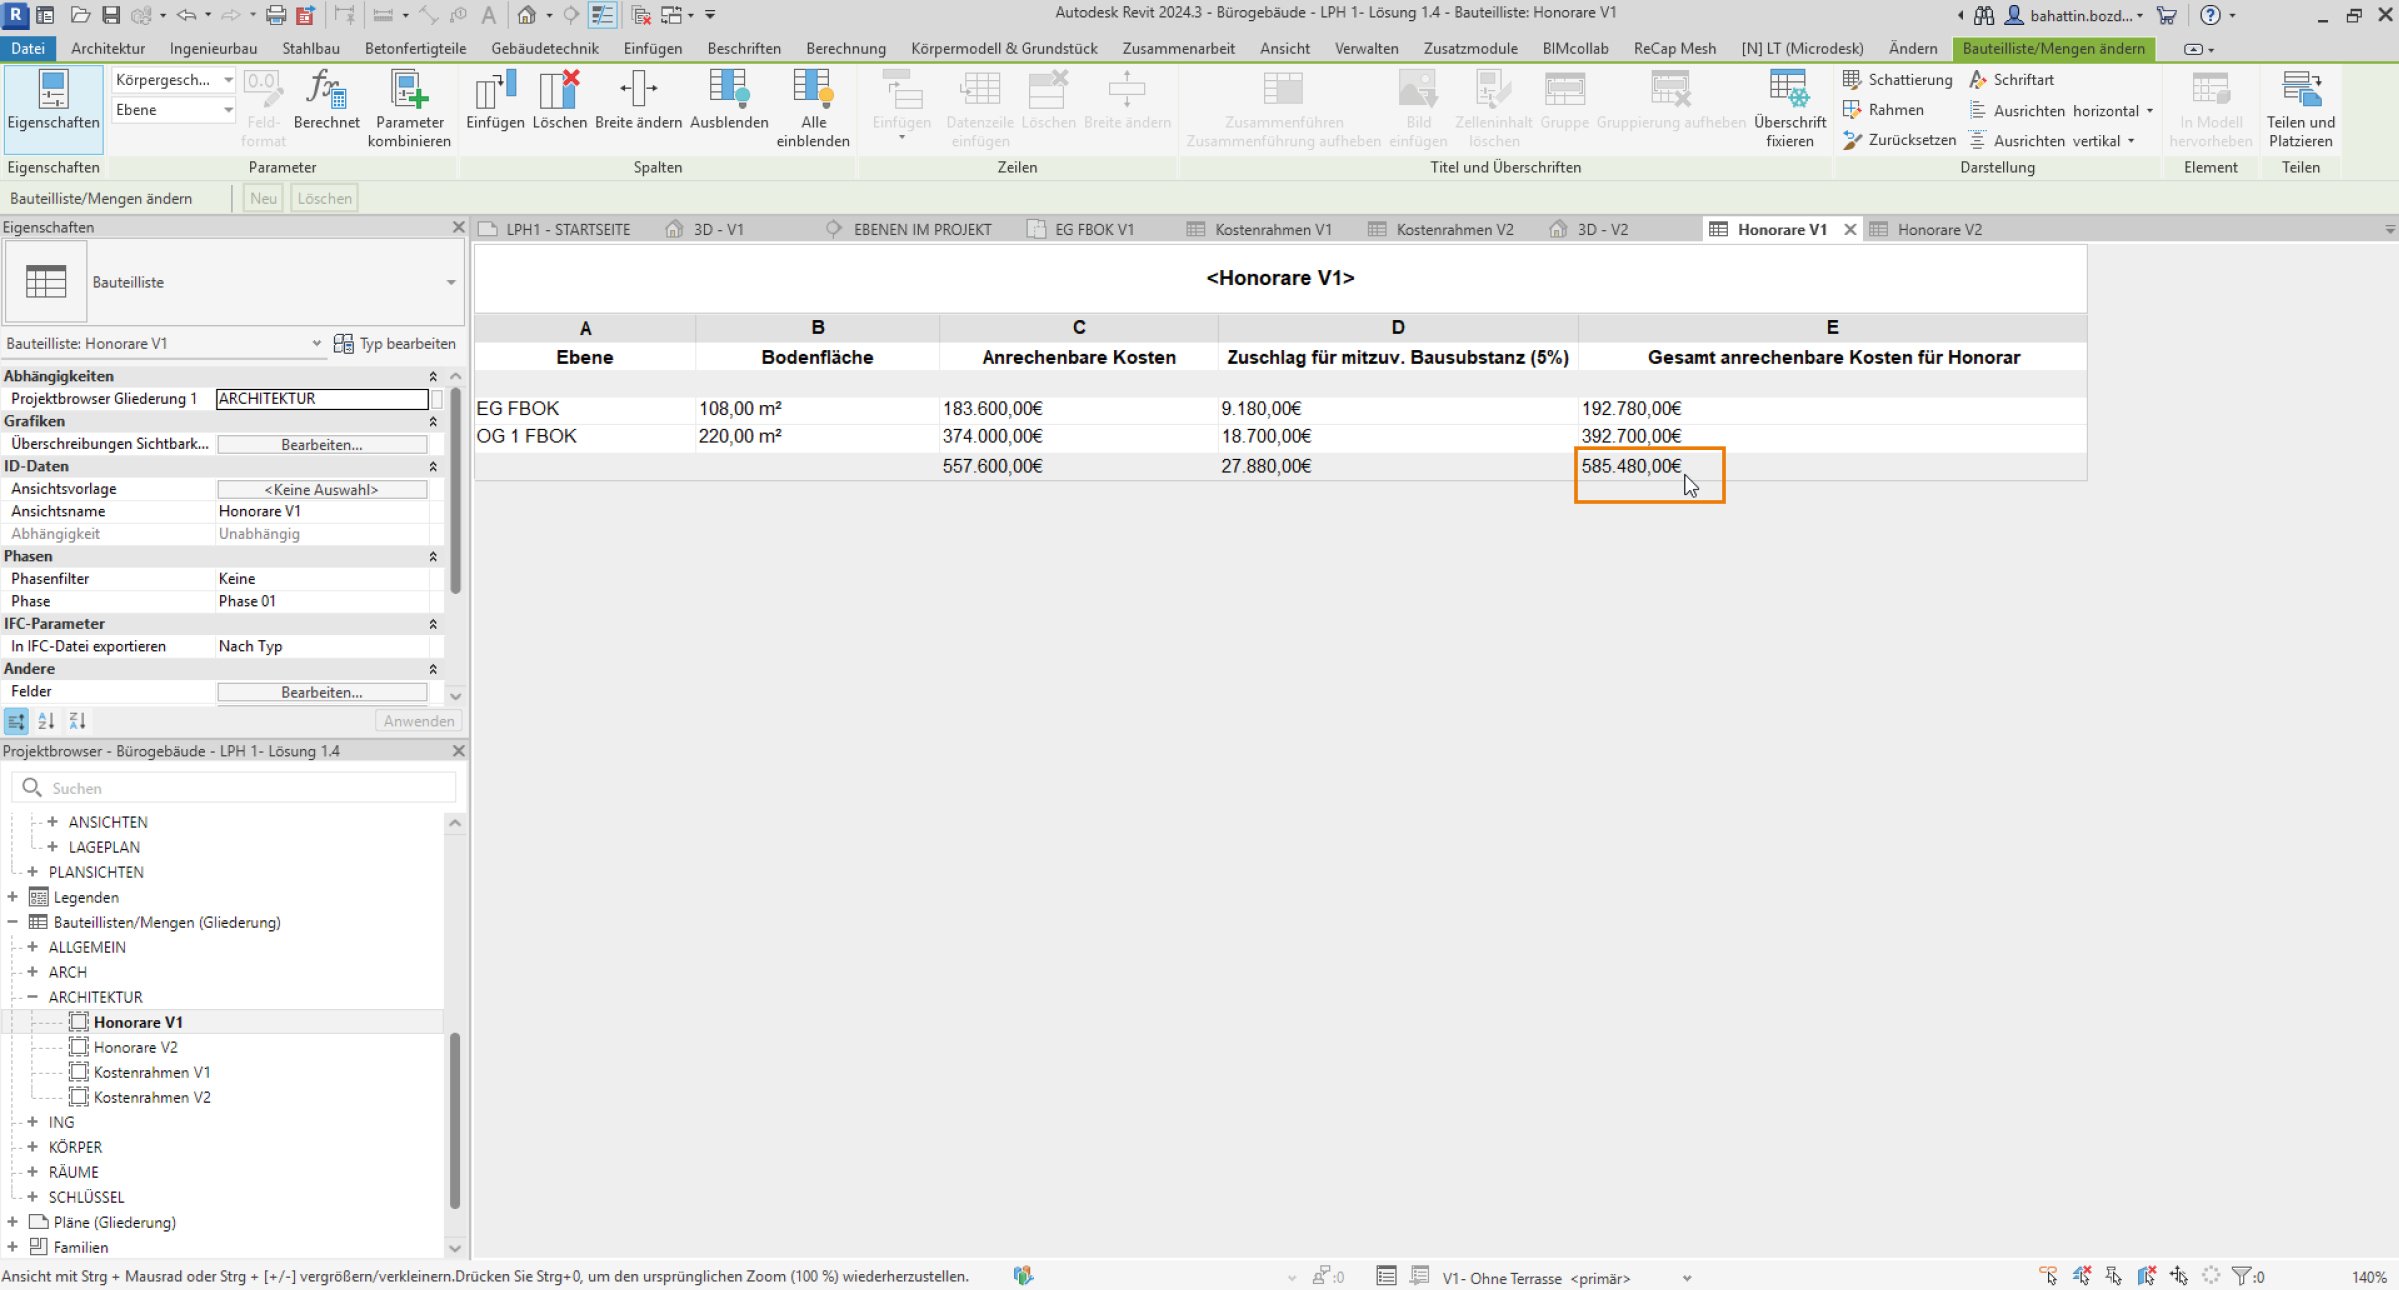The width and height of the screenshot is (2399, 1290).
Task: Open the Gebäudetechnik ribbon tab
Action: tap(545, 48)
